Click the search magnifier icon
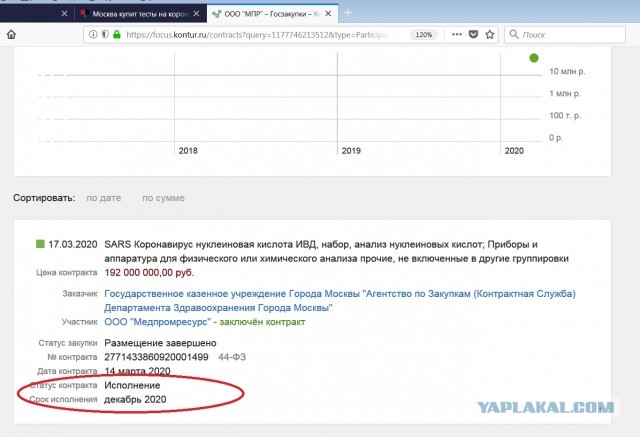The height and width of the screenshot is (437, 640). click(x=514, y=34)
